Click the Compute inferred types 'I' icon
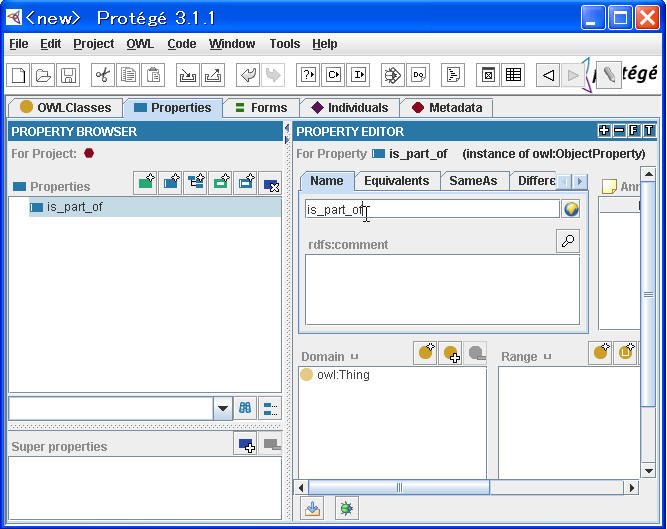The height and width of the screenshot is (529, 667). click(x=358, y=75)
